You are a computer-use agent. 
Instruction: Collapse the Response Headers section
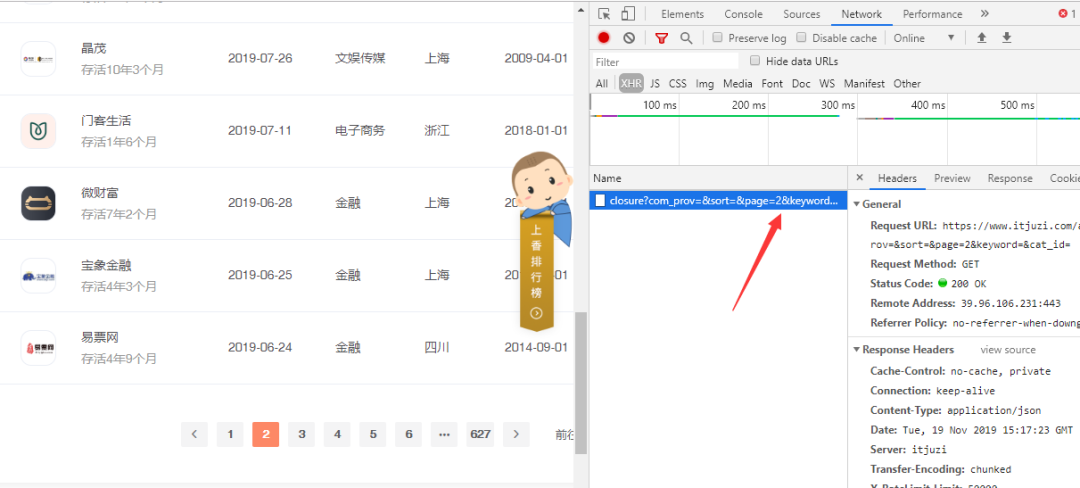pyautogui.click(x=857, y=350)
